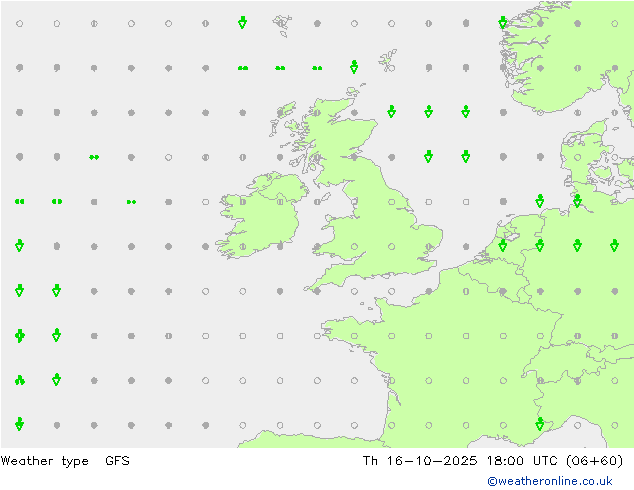The height and width of the screenshot is (490, 634).
Task: Click the green shower symbol over the Netherlands
Action: coord(503,245)
